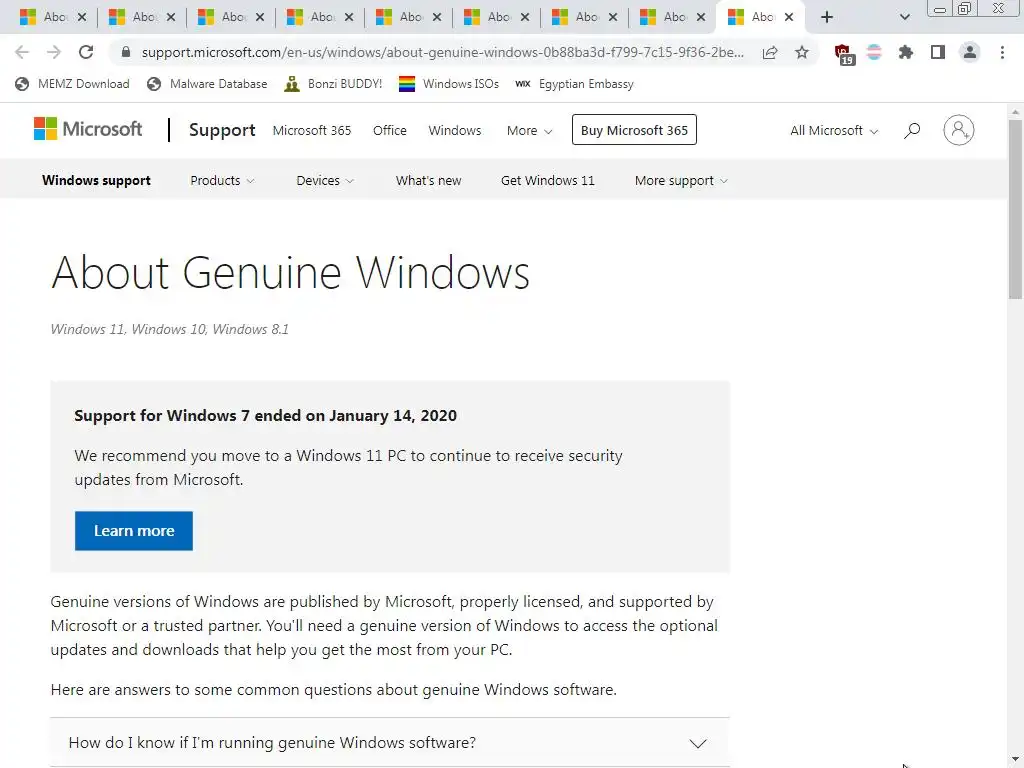Expand the Devices dropdown
The width and height of the screenshot is (1024, 768).
[x=325, y=180]
